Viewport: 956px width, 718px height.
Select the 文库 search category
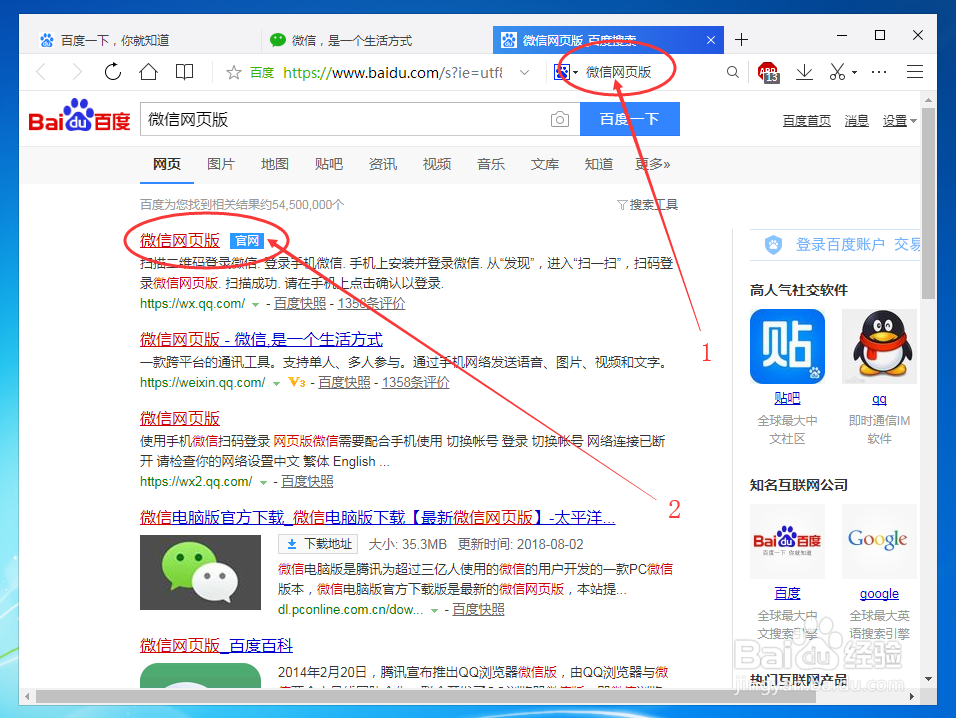[544, 164]
